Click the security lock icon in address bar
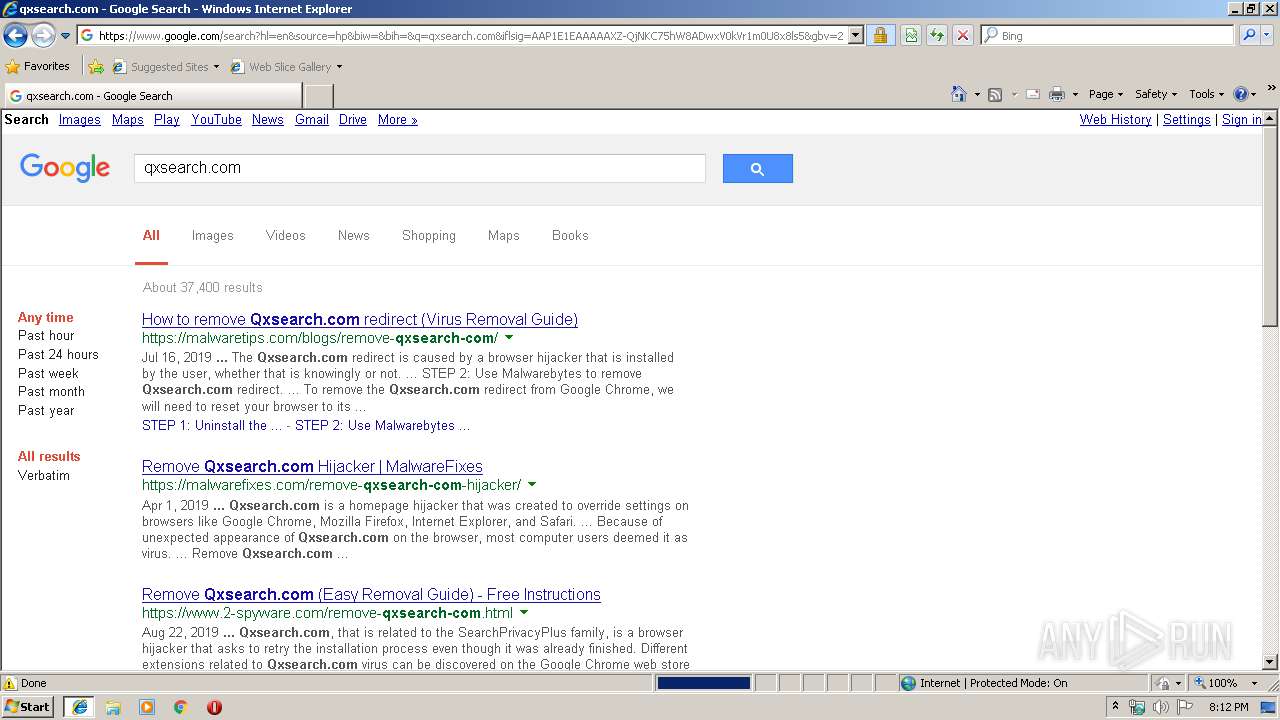 (880, 35)
